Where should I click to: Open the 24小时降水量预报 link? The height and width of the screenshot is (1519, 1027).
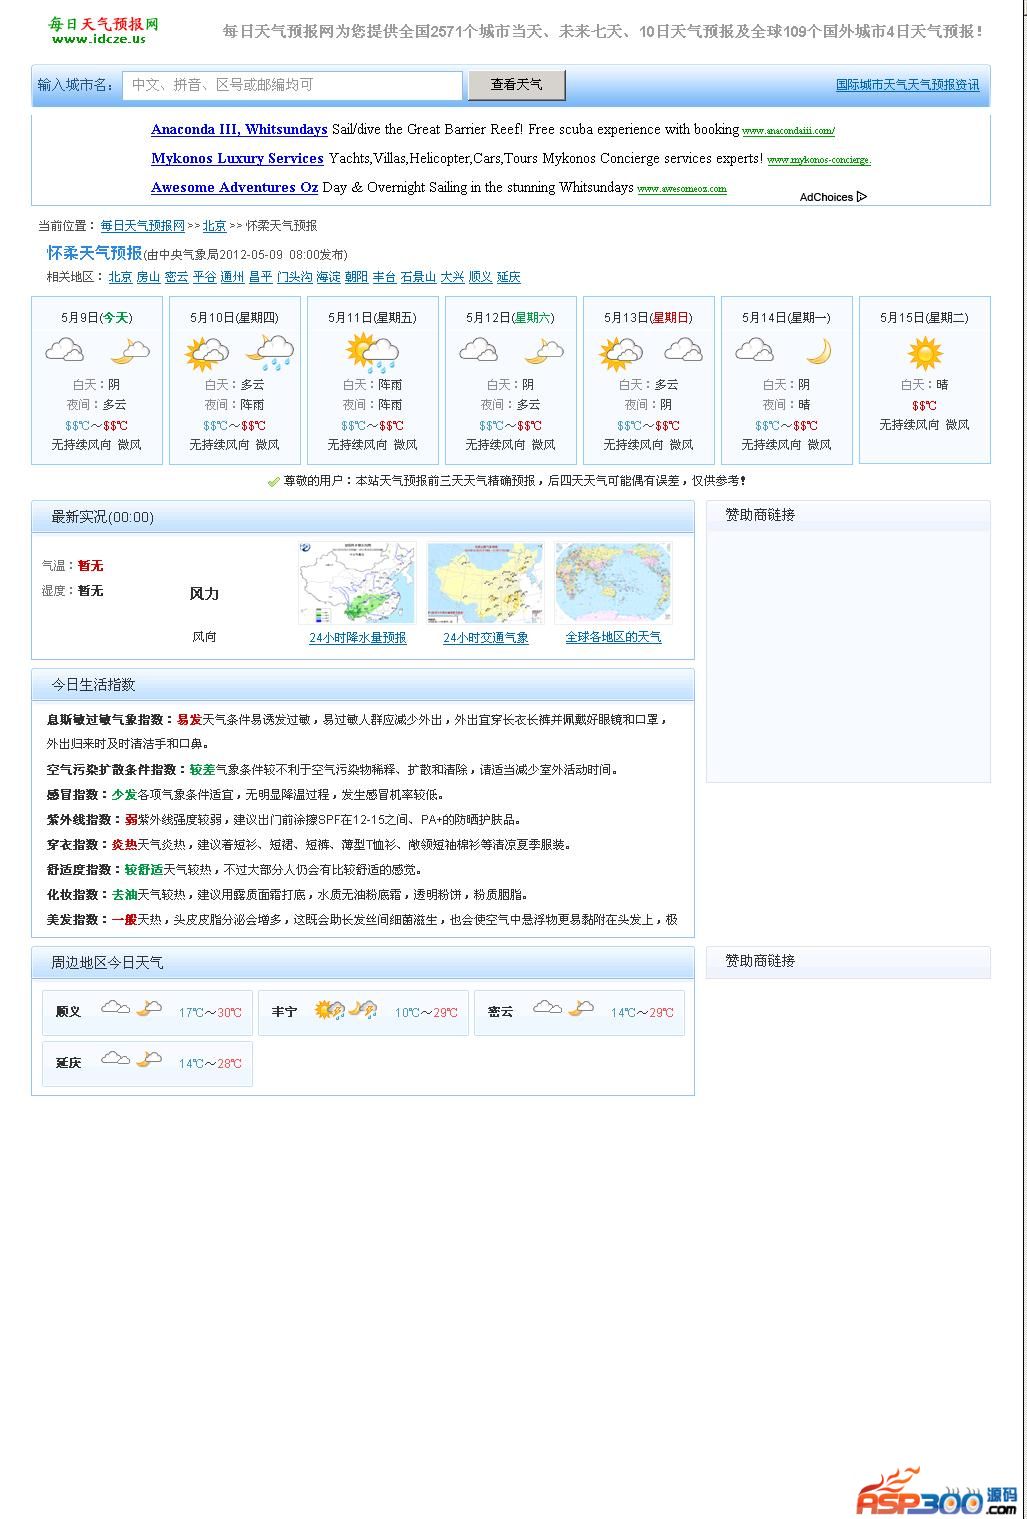pos(357,638)
